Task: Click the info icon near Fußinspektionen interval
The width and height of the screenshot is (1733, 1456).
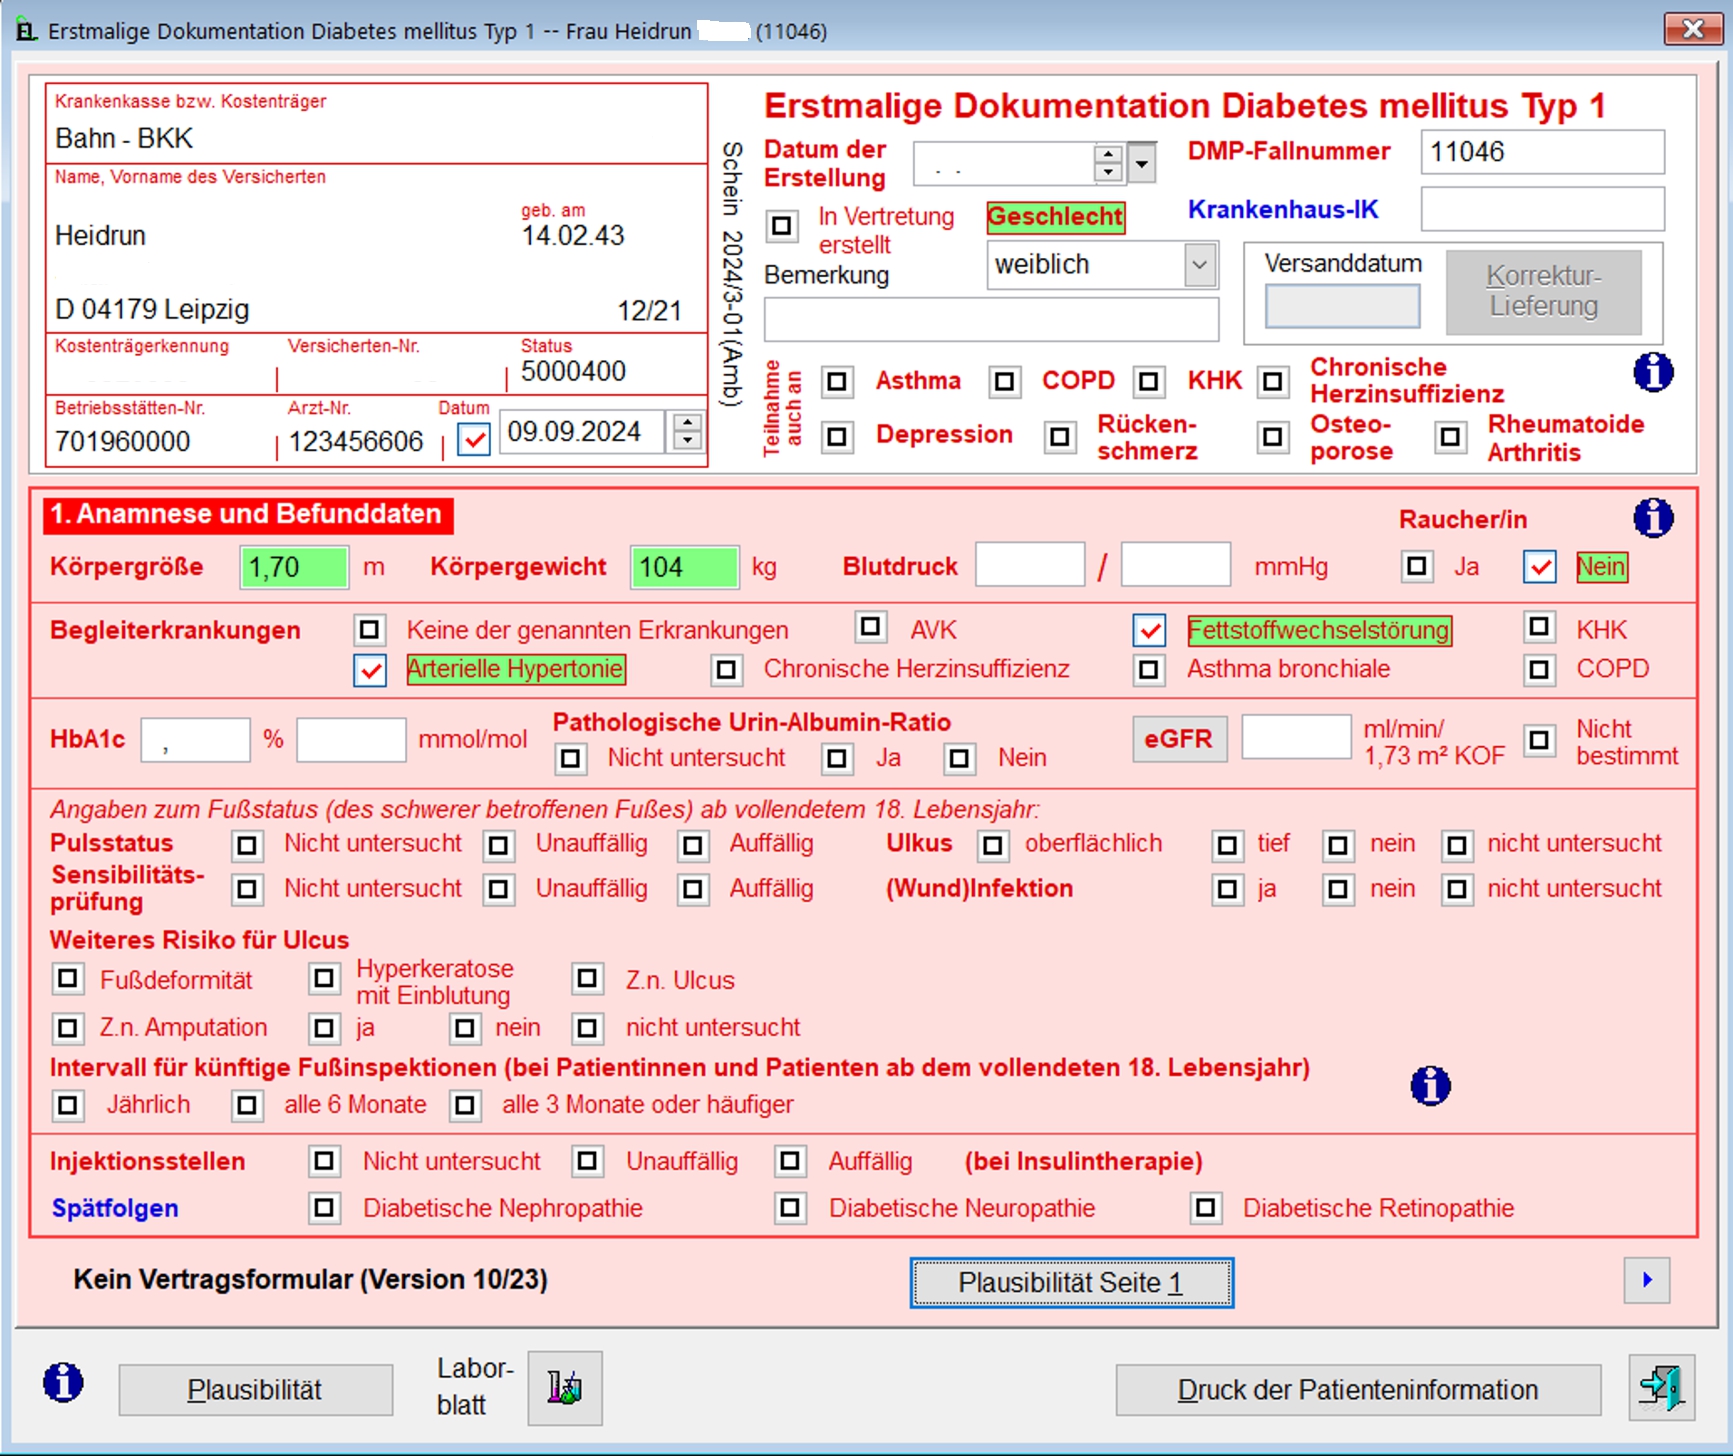Action: (1430, 1085)
